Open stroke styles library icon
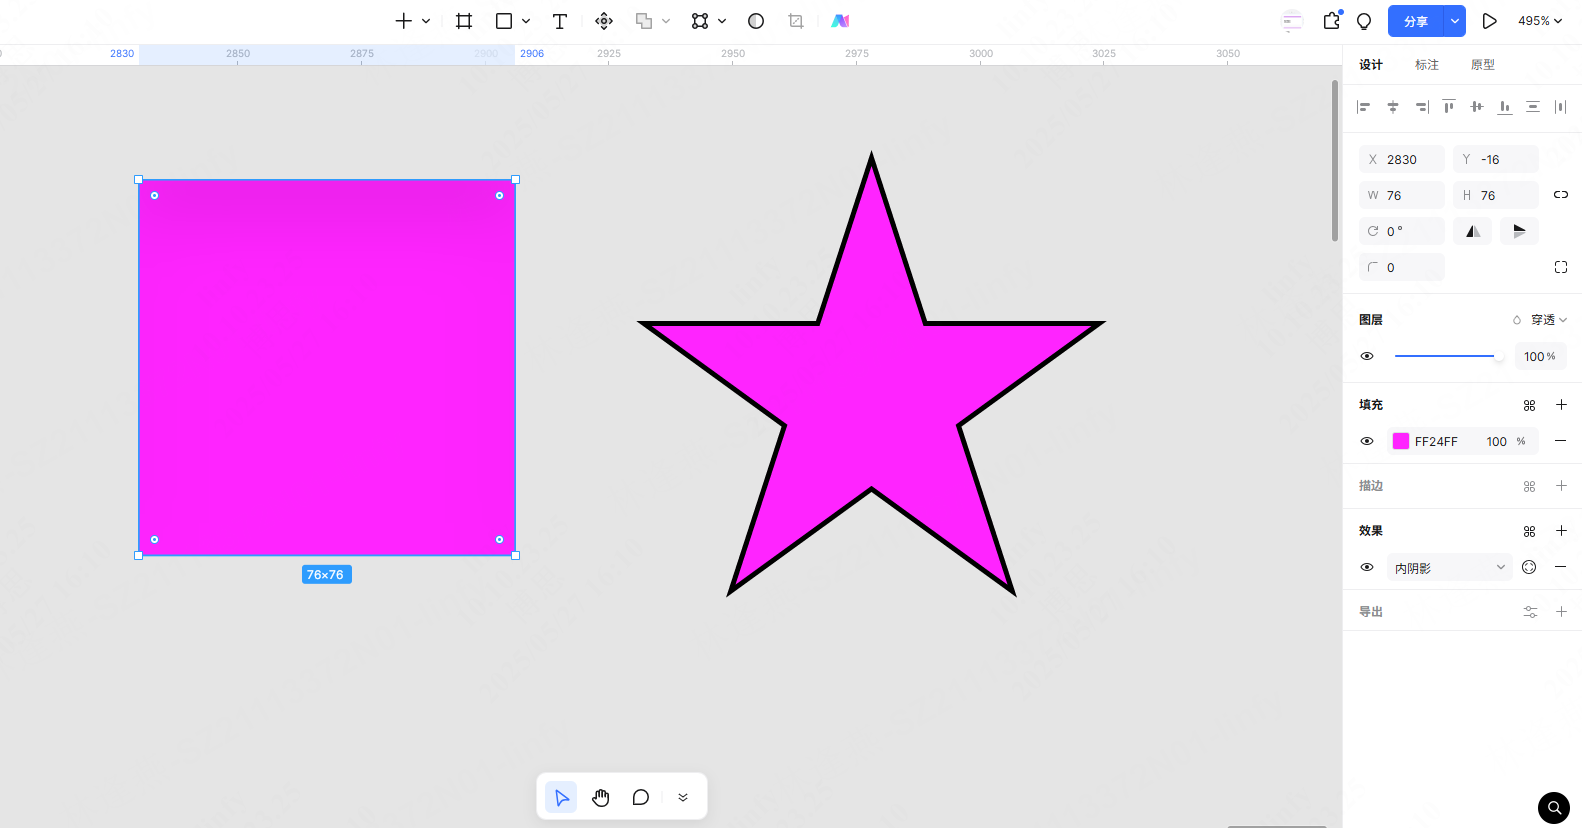This screenshot has height=828, width=1582. click(1529, 486)
